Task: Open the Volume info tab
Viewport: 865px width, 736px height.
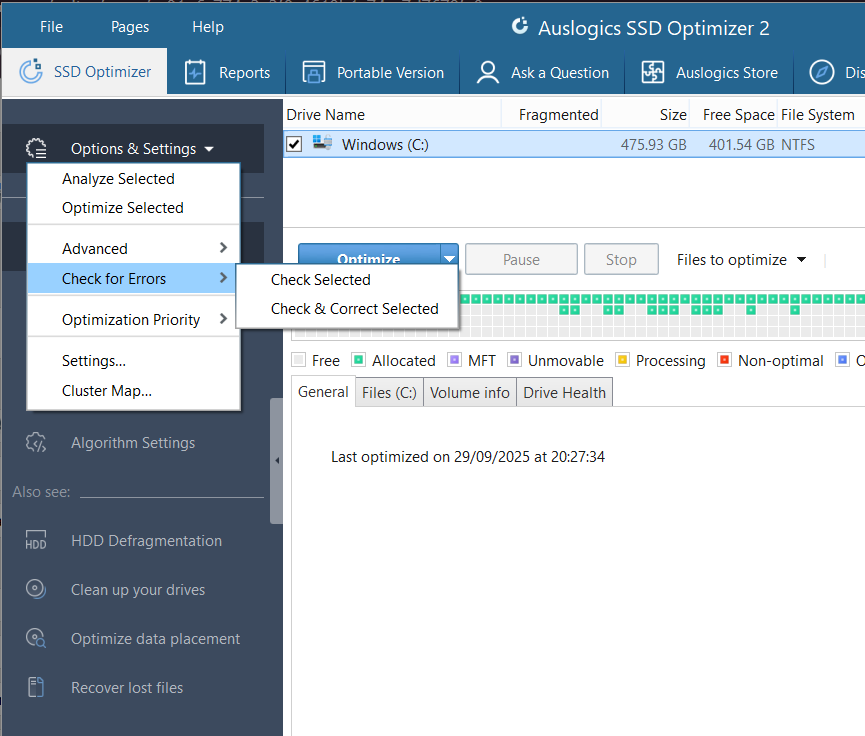Action: (x=469, y=393)
